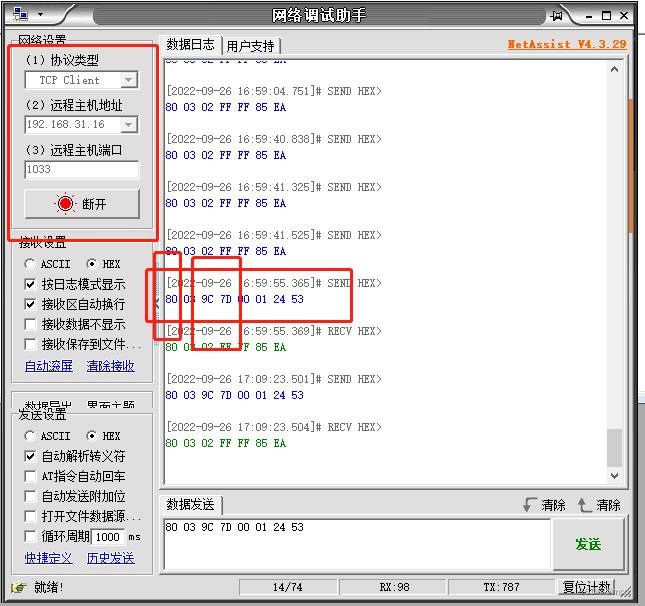The height and width of the screenshot is (606, 645).
Task: Click the RX:98 status counter
Action: click(x=394, y=587)
